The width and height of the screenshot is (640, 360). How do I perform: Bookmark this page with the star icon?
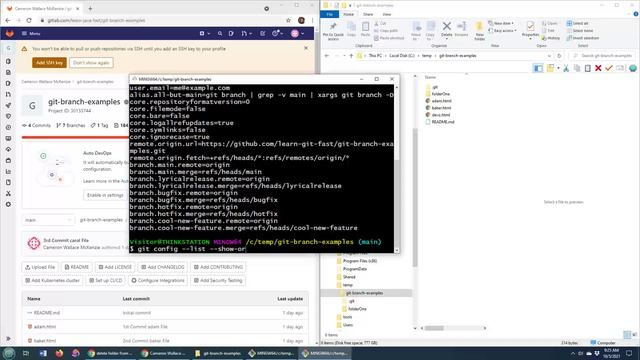click(x=289, y=20)
